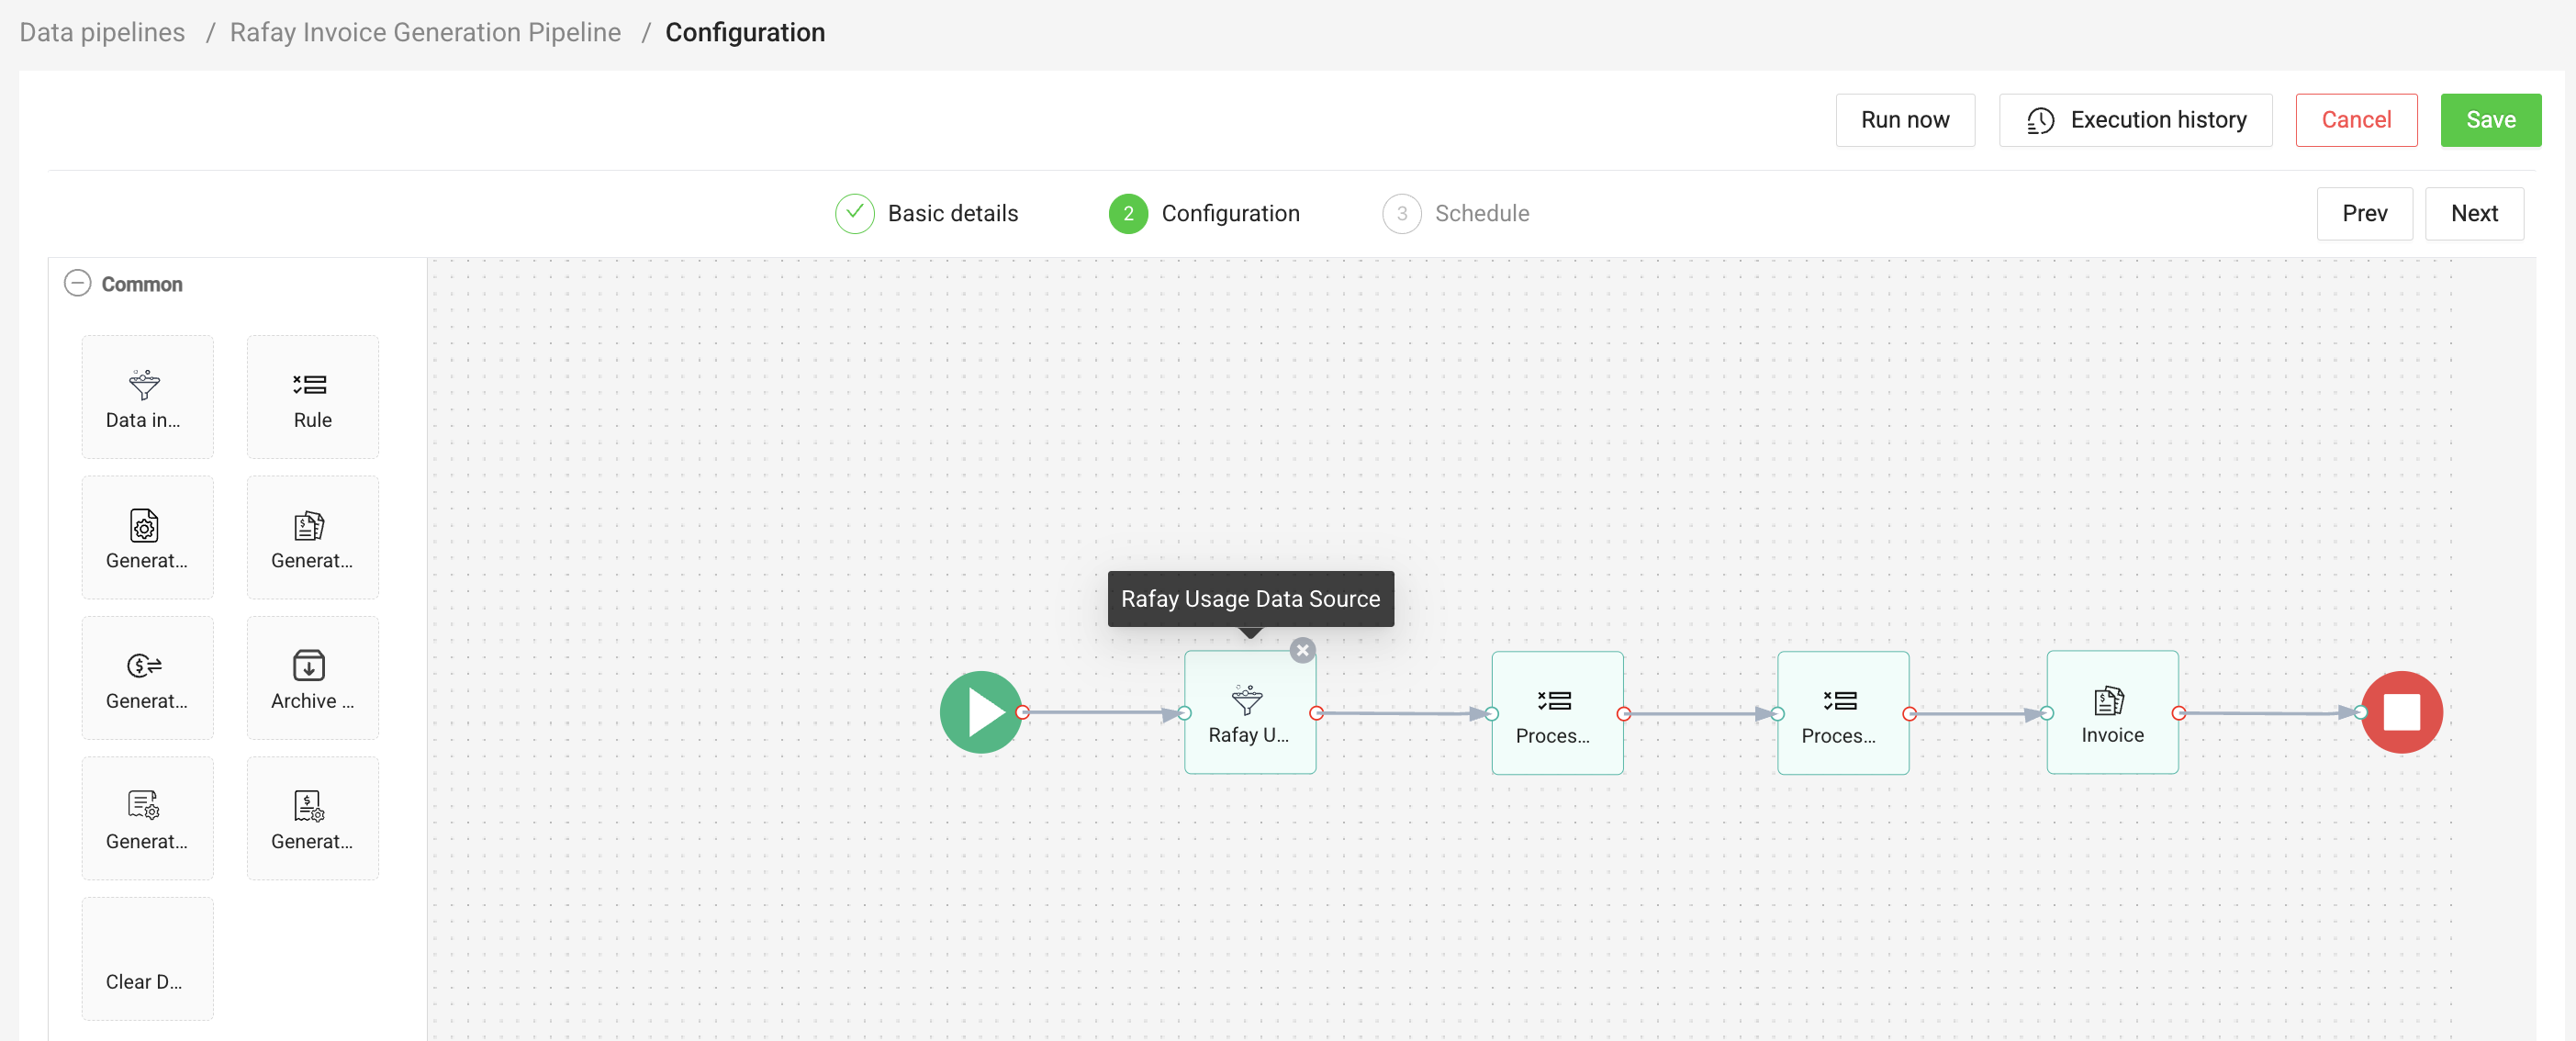The image size is (2576, 1041).
Task: Open Execution history
Action: pos(2134,120)
